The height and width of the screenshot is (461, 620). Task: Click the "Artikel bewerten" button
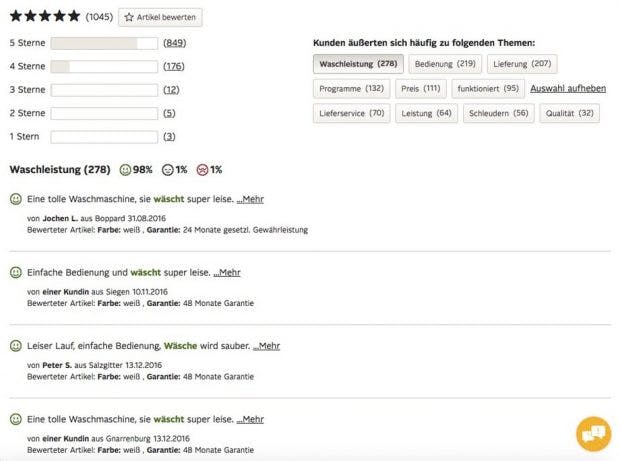(x=160, y=17)
